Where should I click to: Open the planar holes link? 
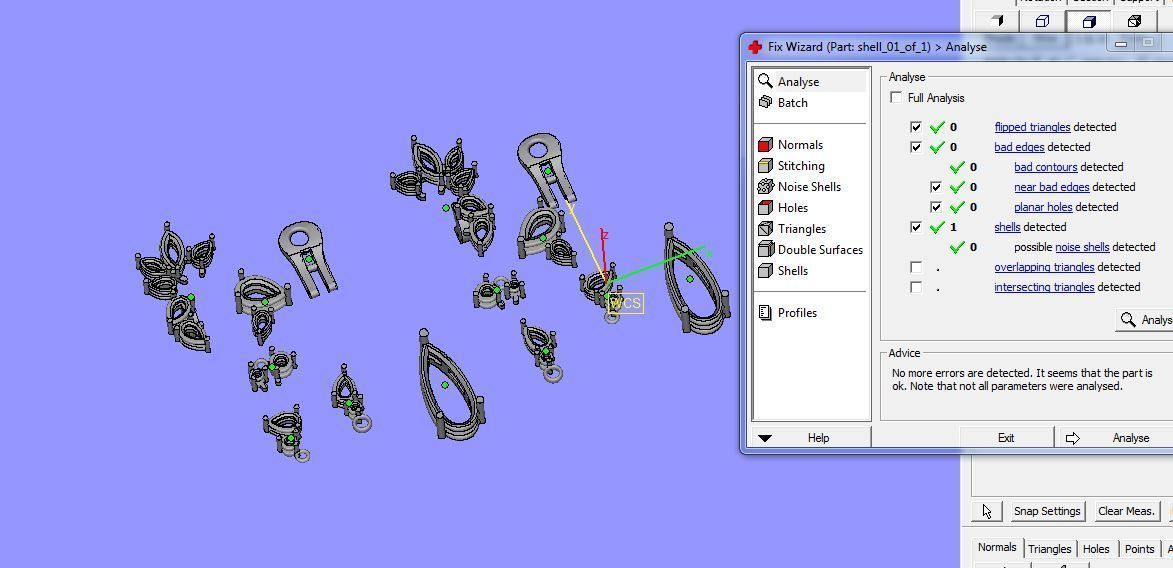(1044, 207)
